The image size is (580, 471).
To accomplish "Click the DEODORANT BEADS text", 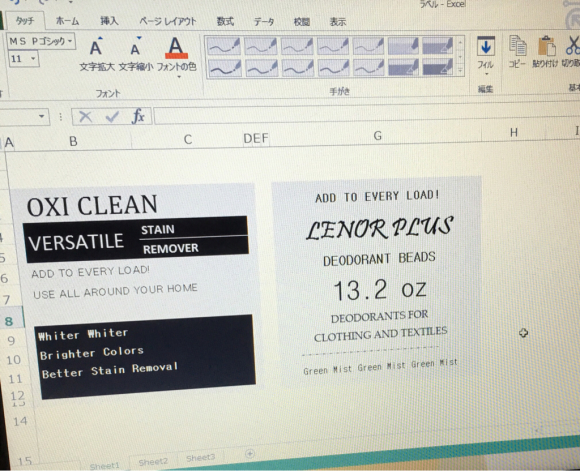I will point(379,259).
